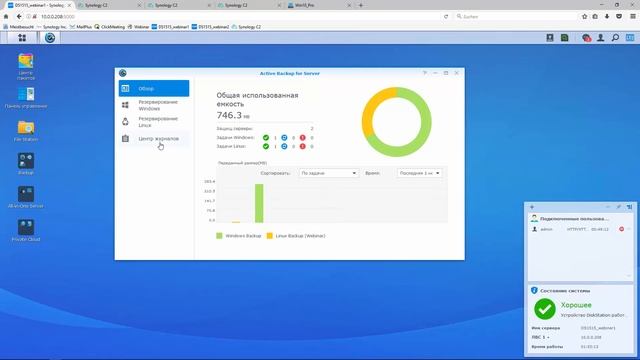Click the green Хорошее health status
This screenshot has width=640, height=360.
576,305
